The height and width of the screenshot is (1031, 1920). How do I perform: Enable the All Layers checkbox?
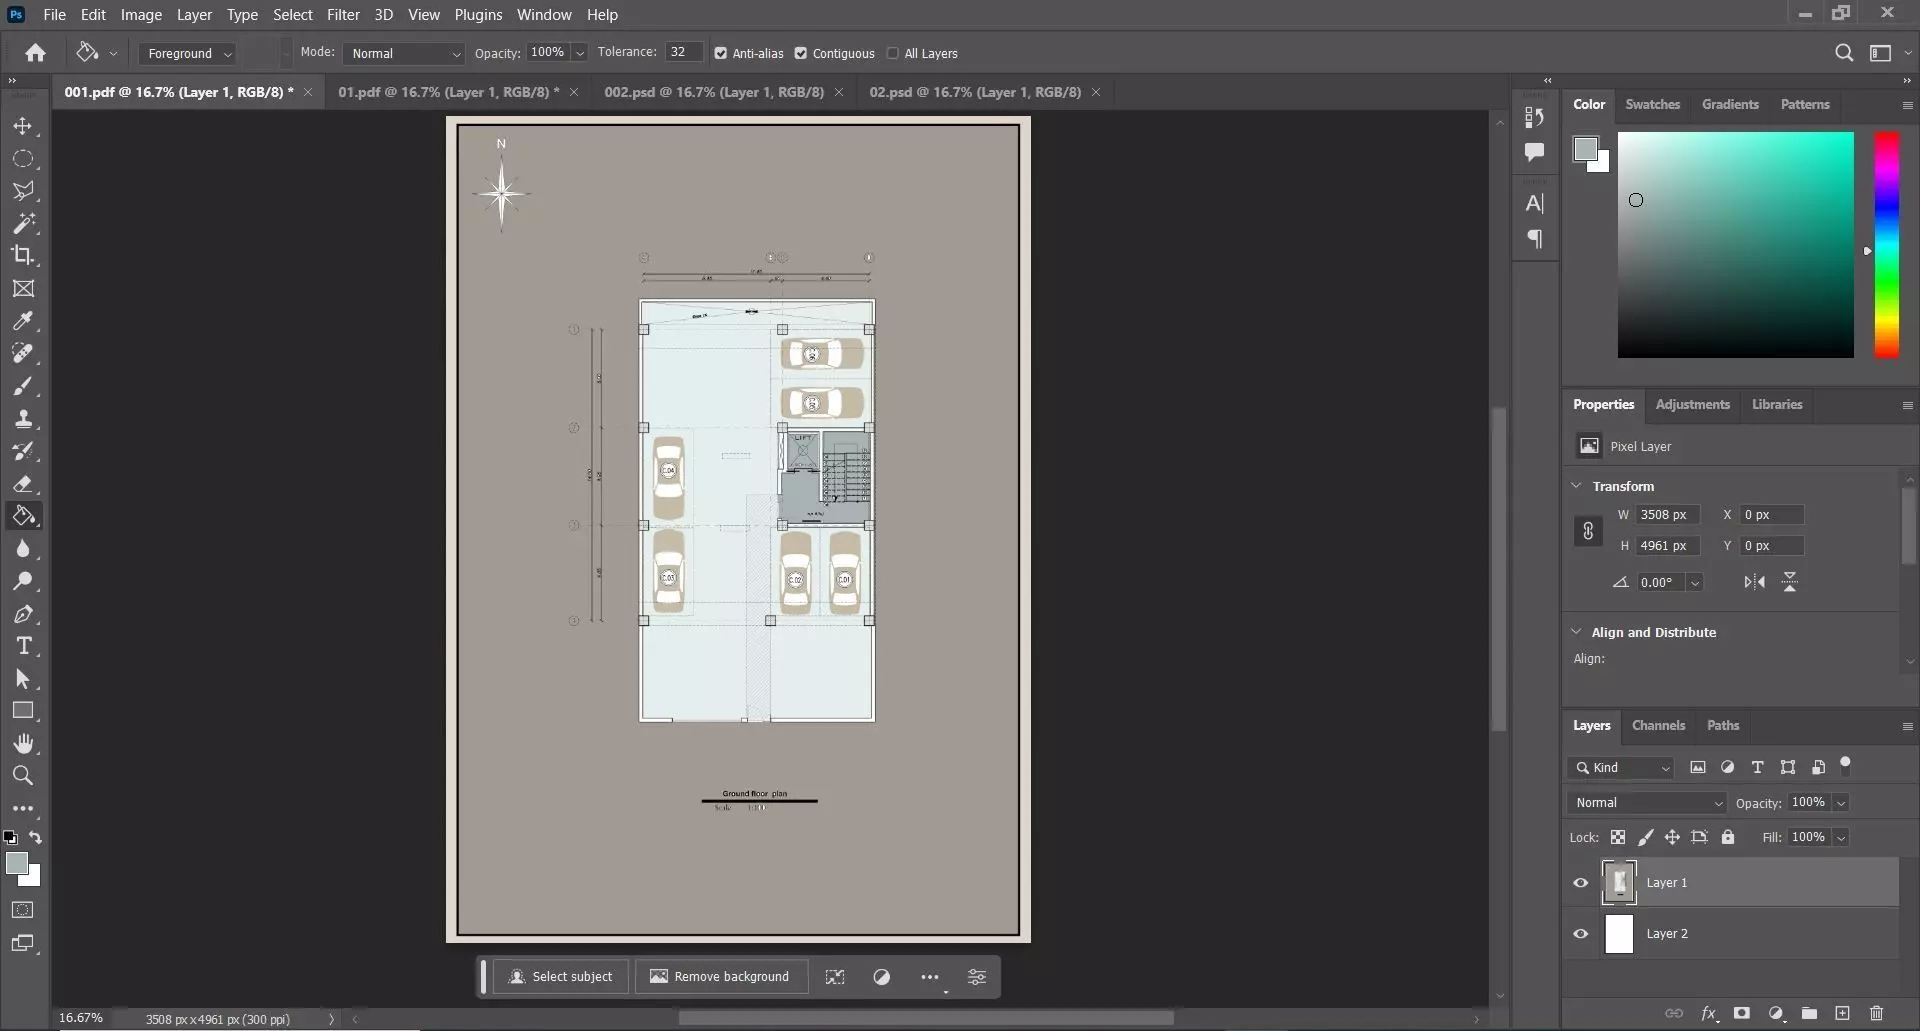893,54
